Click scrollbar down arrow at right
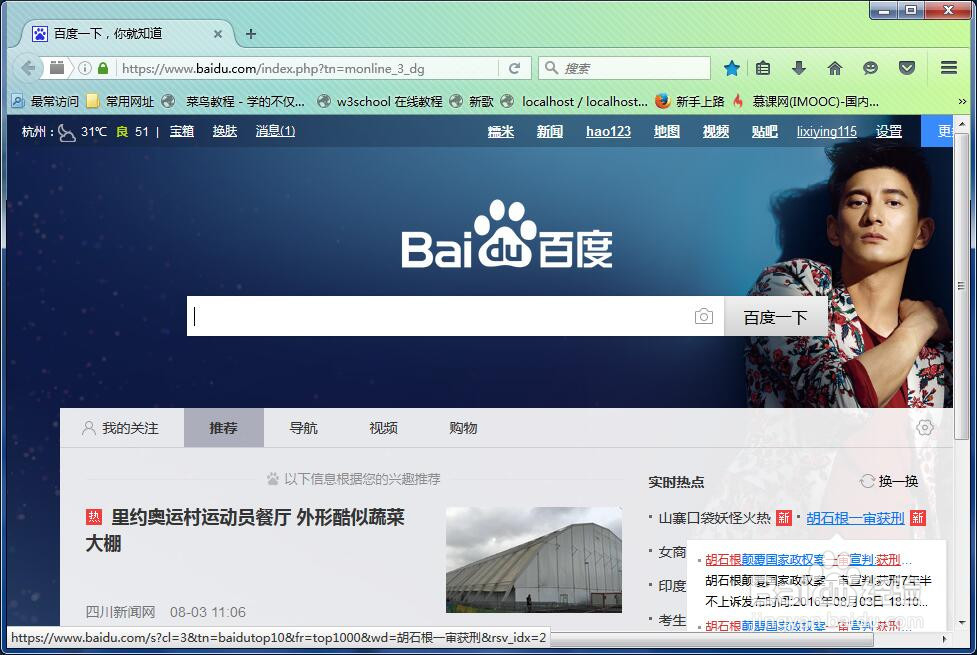 pyautogui.click(x=962, y=622)
